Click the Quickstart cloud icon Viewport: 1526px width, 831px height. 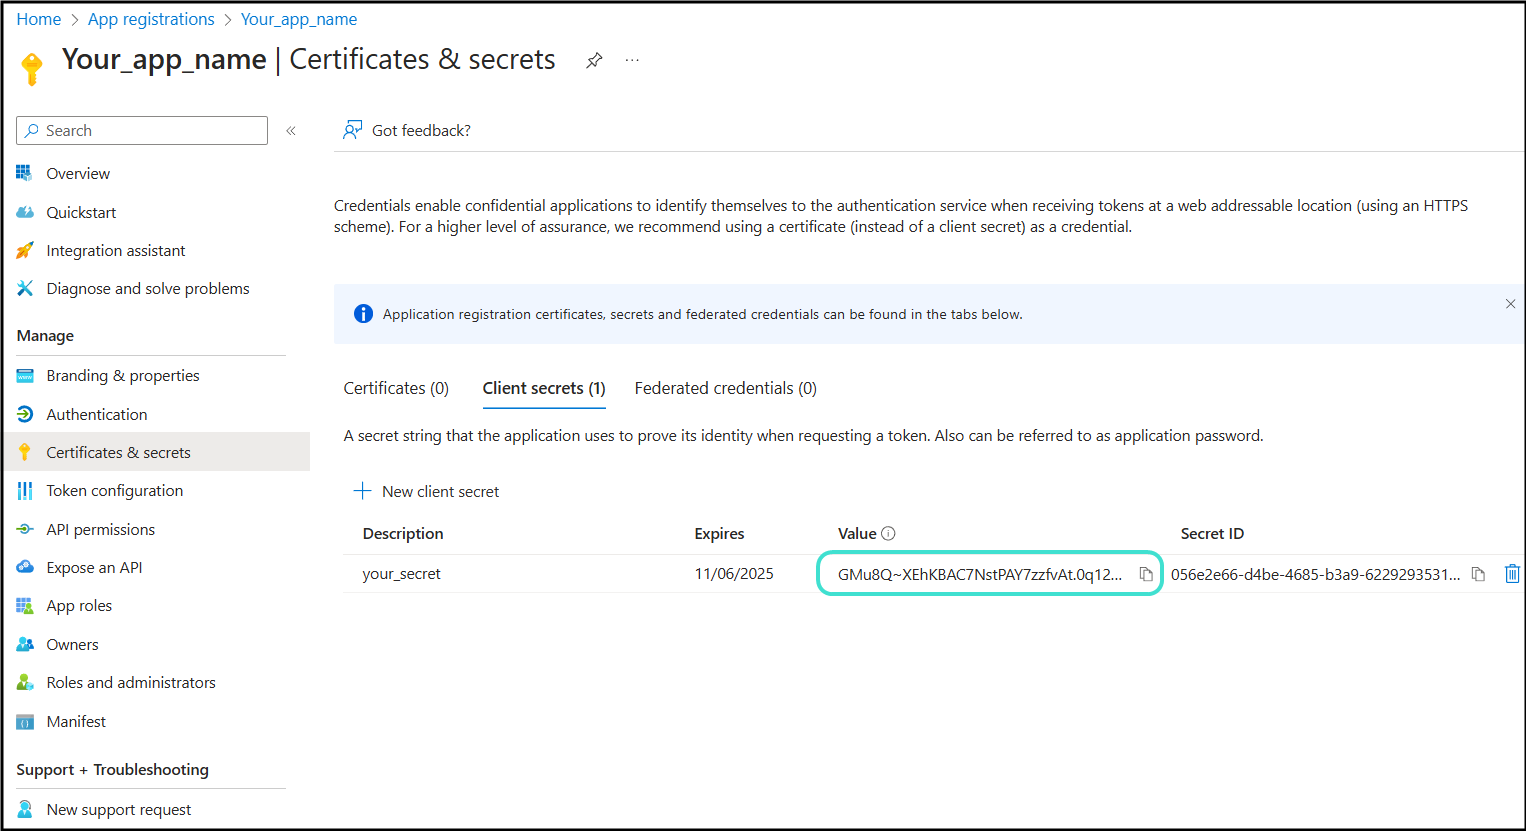(x=25, y=212)
